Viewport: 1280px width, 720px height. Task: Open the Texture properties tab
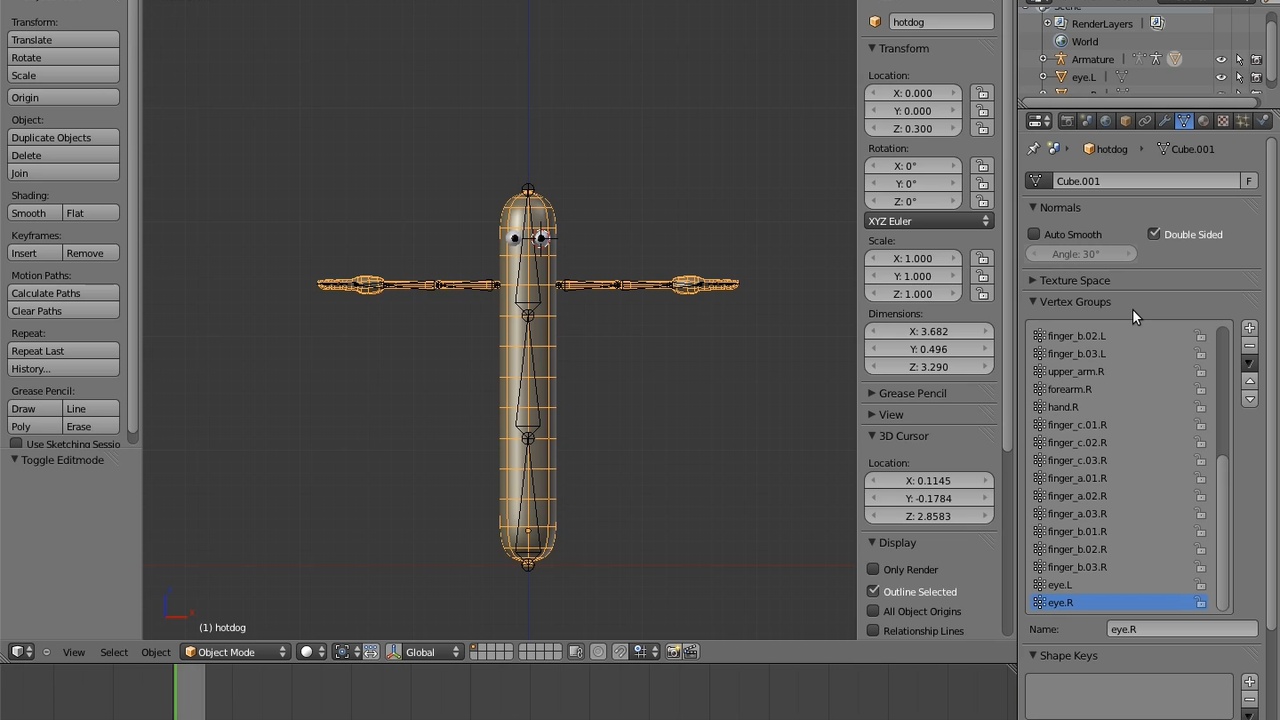(1223, 121)
